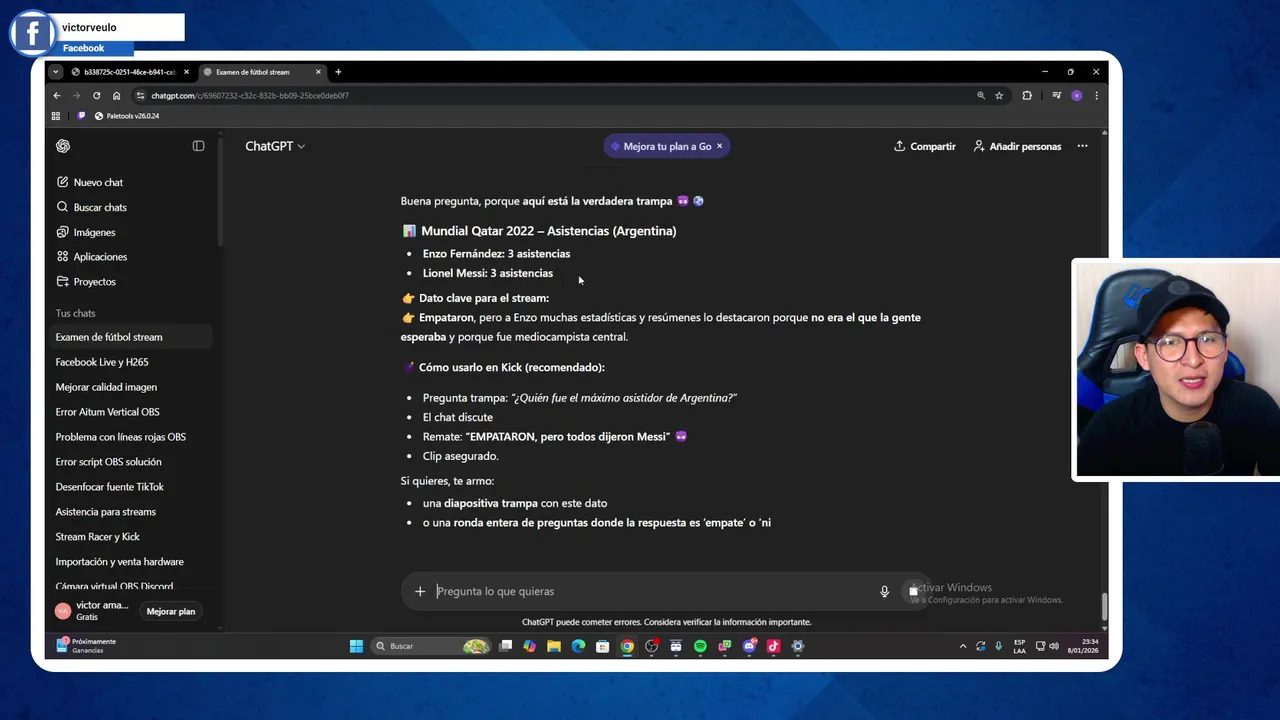Viewport: 1280px width, 720px height.
Task: Open File Explorer from the taskbar
Action: click(x=554, y=646)
